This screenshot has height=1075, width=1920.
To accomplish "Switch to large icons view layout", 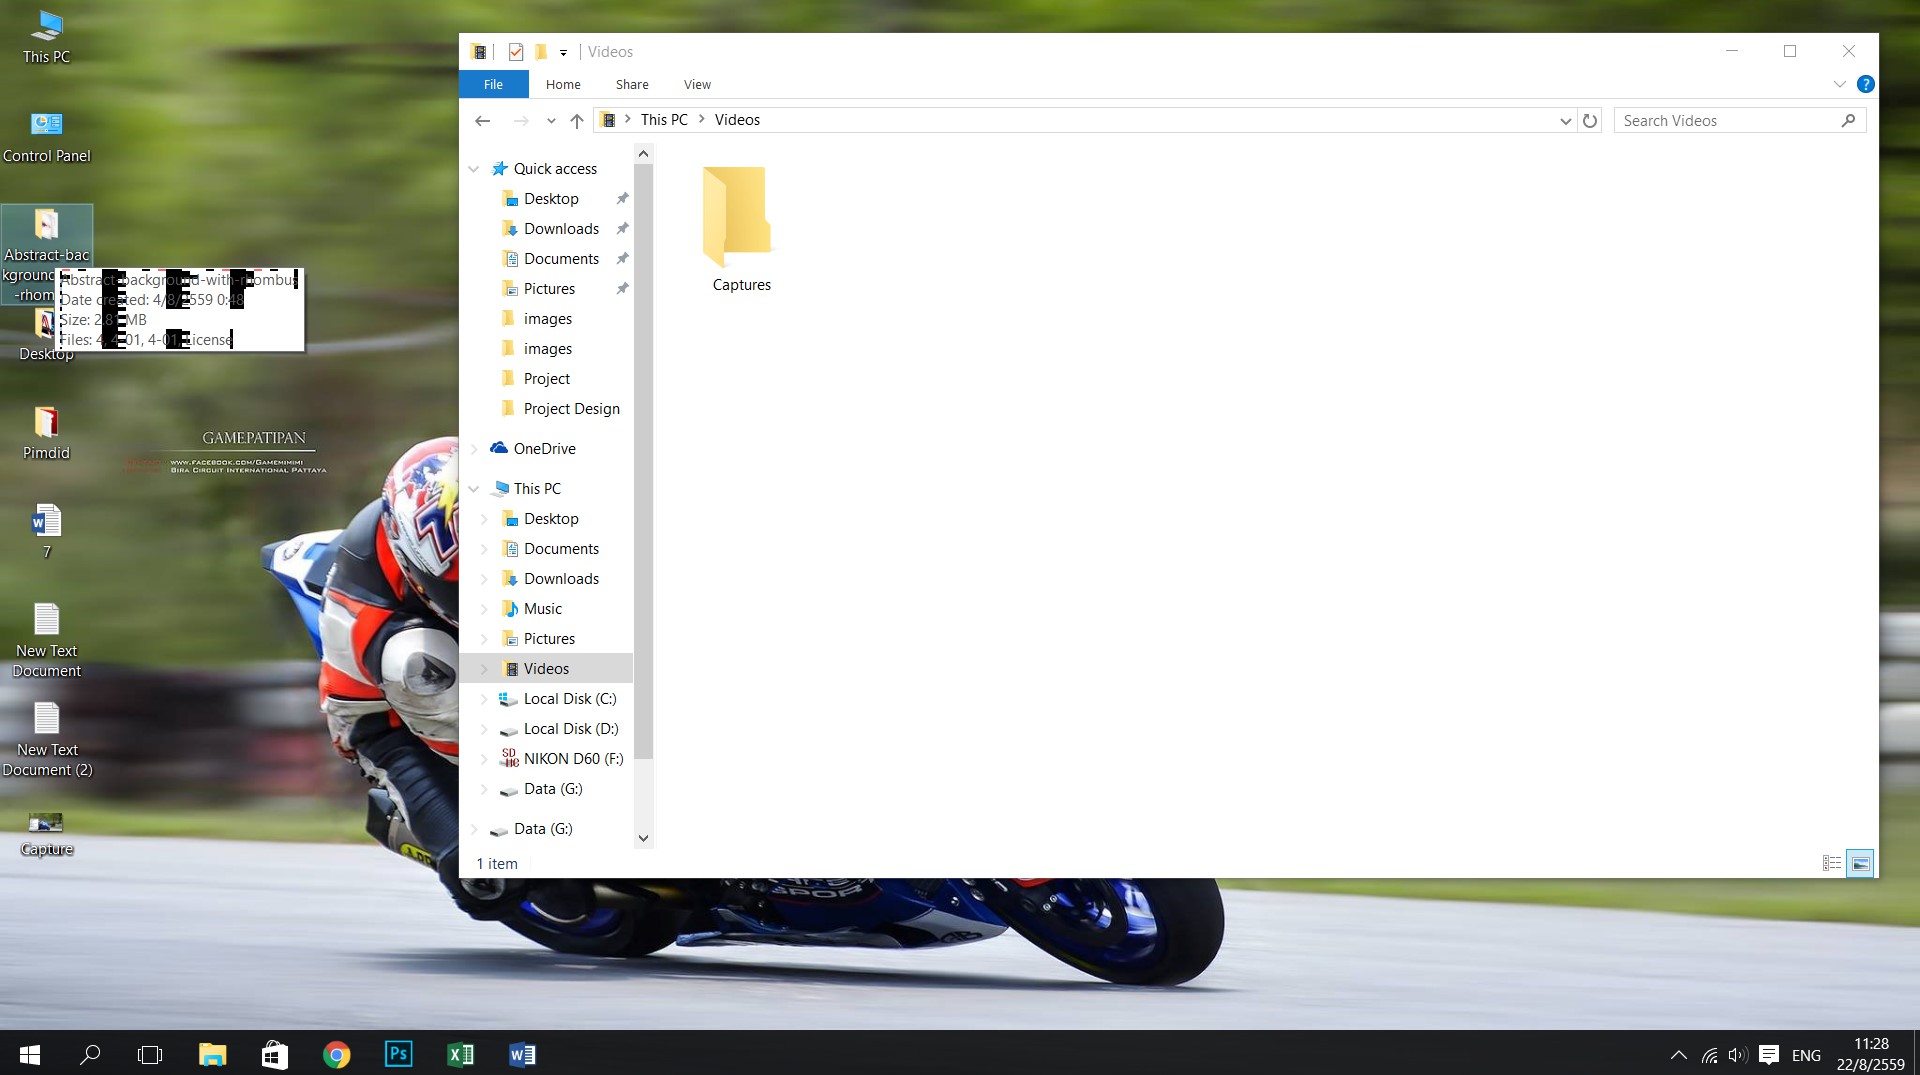I will (x=1860, y=863).
